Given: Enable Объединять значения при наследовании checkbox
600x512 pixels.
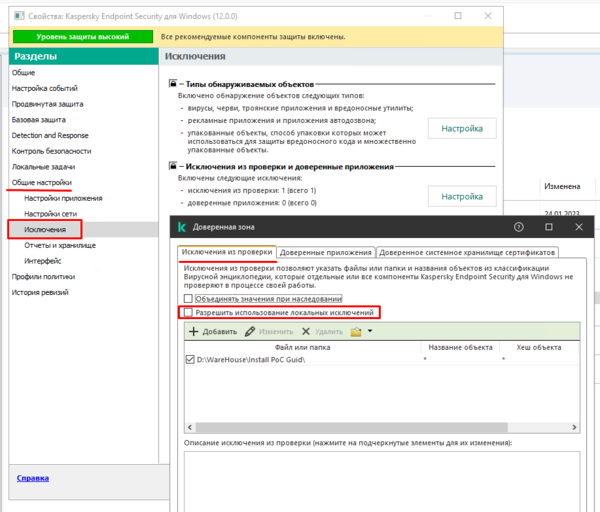Looking at the screenshot, I should [188, 299].
